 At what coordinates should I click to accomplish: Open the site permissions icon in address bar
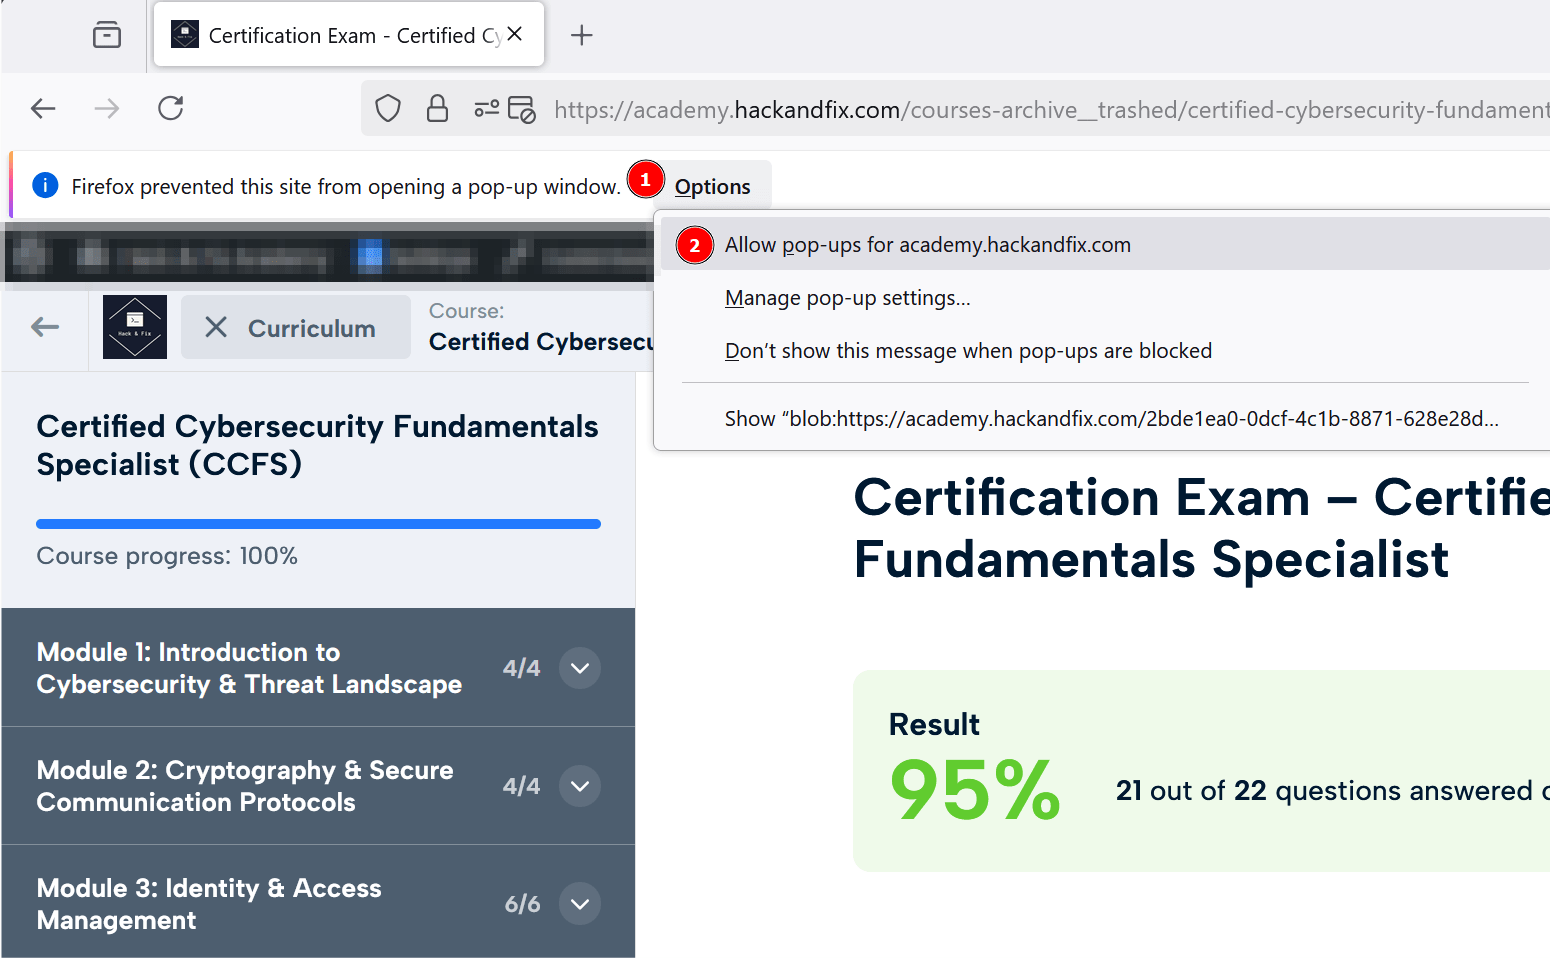(487, 108)
